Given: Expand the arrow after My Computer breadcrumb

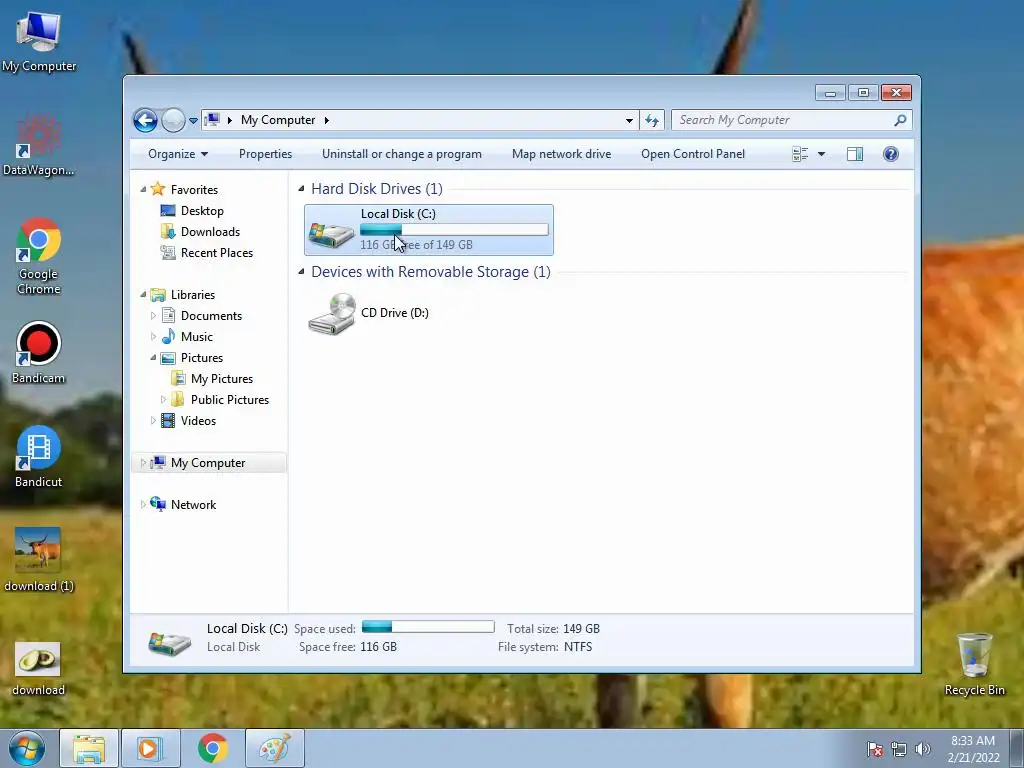Looking at the screenshot, I should (327, 120).
